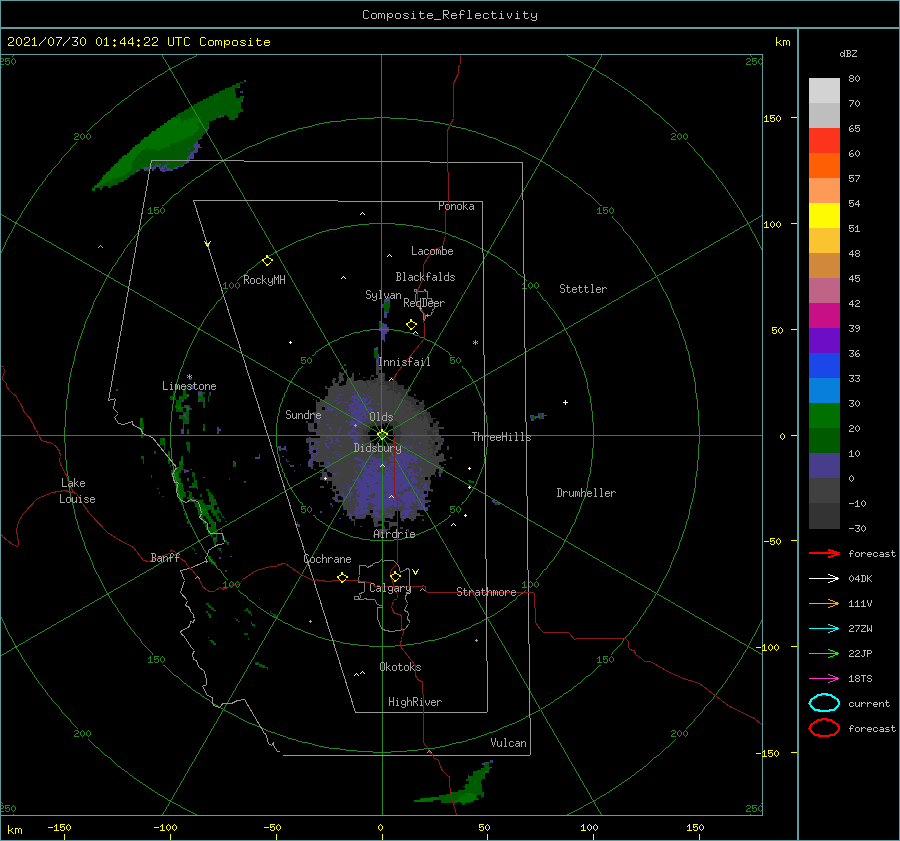Image resolution: width=900 pixels, height=841 pixels.
Task: Select the yellow diamond marker near RedDeer
Action: click(411, 325)
